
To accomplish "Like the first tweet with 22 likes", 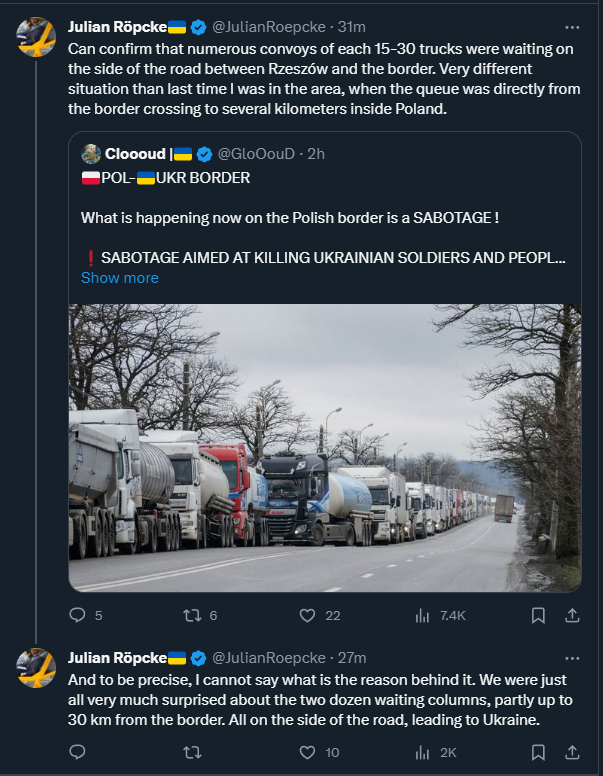I will click(x=306, y=616).
